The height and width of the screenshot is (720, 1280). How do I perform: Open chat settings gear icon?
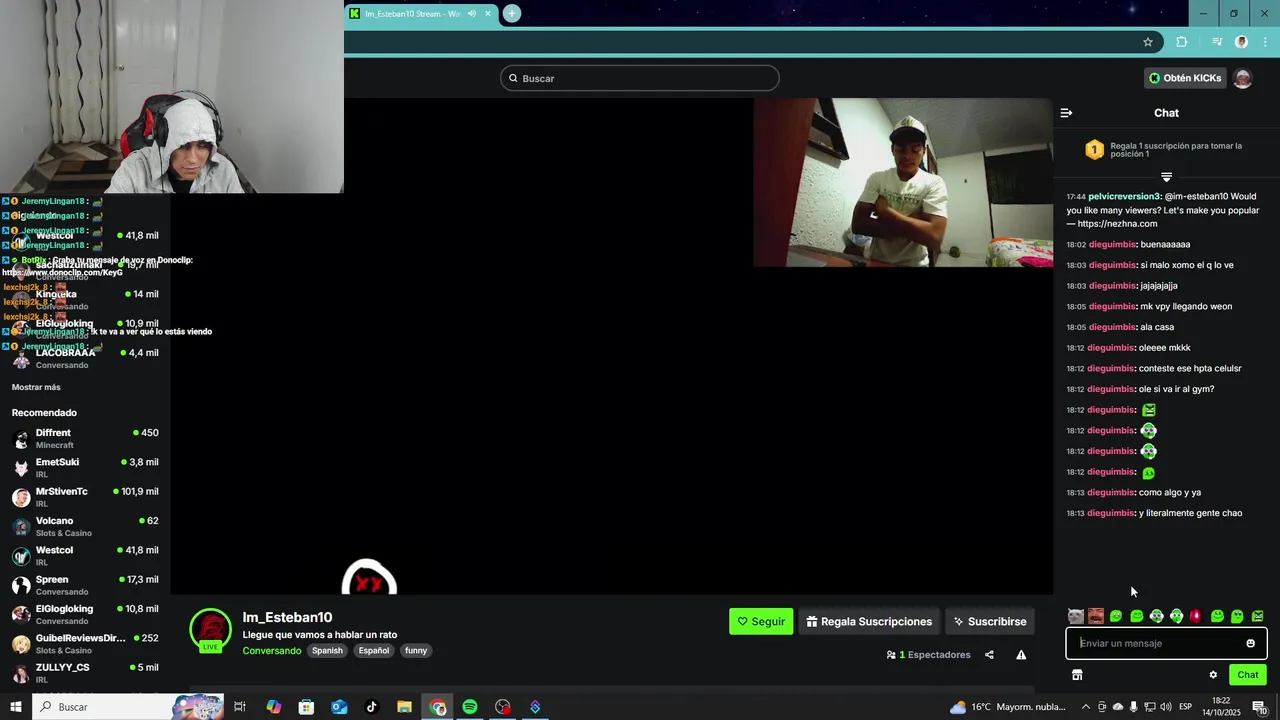click(x=1213, y=675)
